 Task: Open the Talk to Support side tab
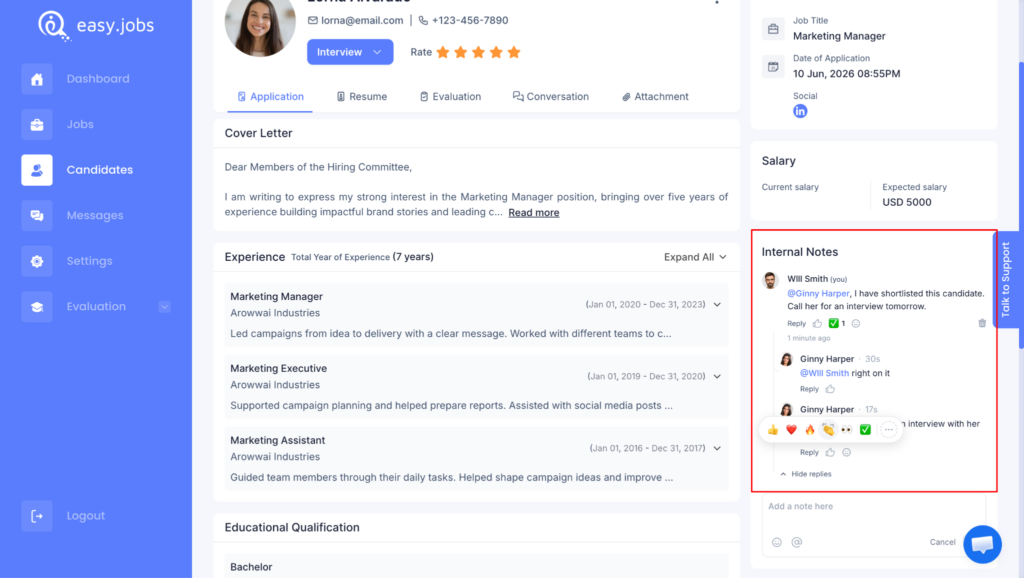click(1006, 280)
